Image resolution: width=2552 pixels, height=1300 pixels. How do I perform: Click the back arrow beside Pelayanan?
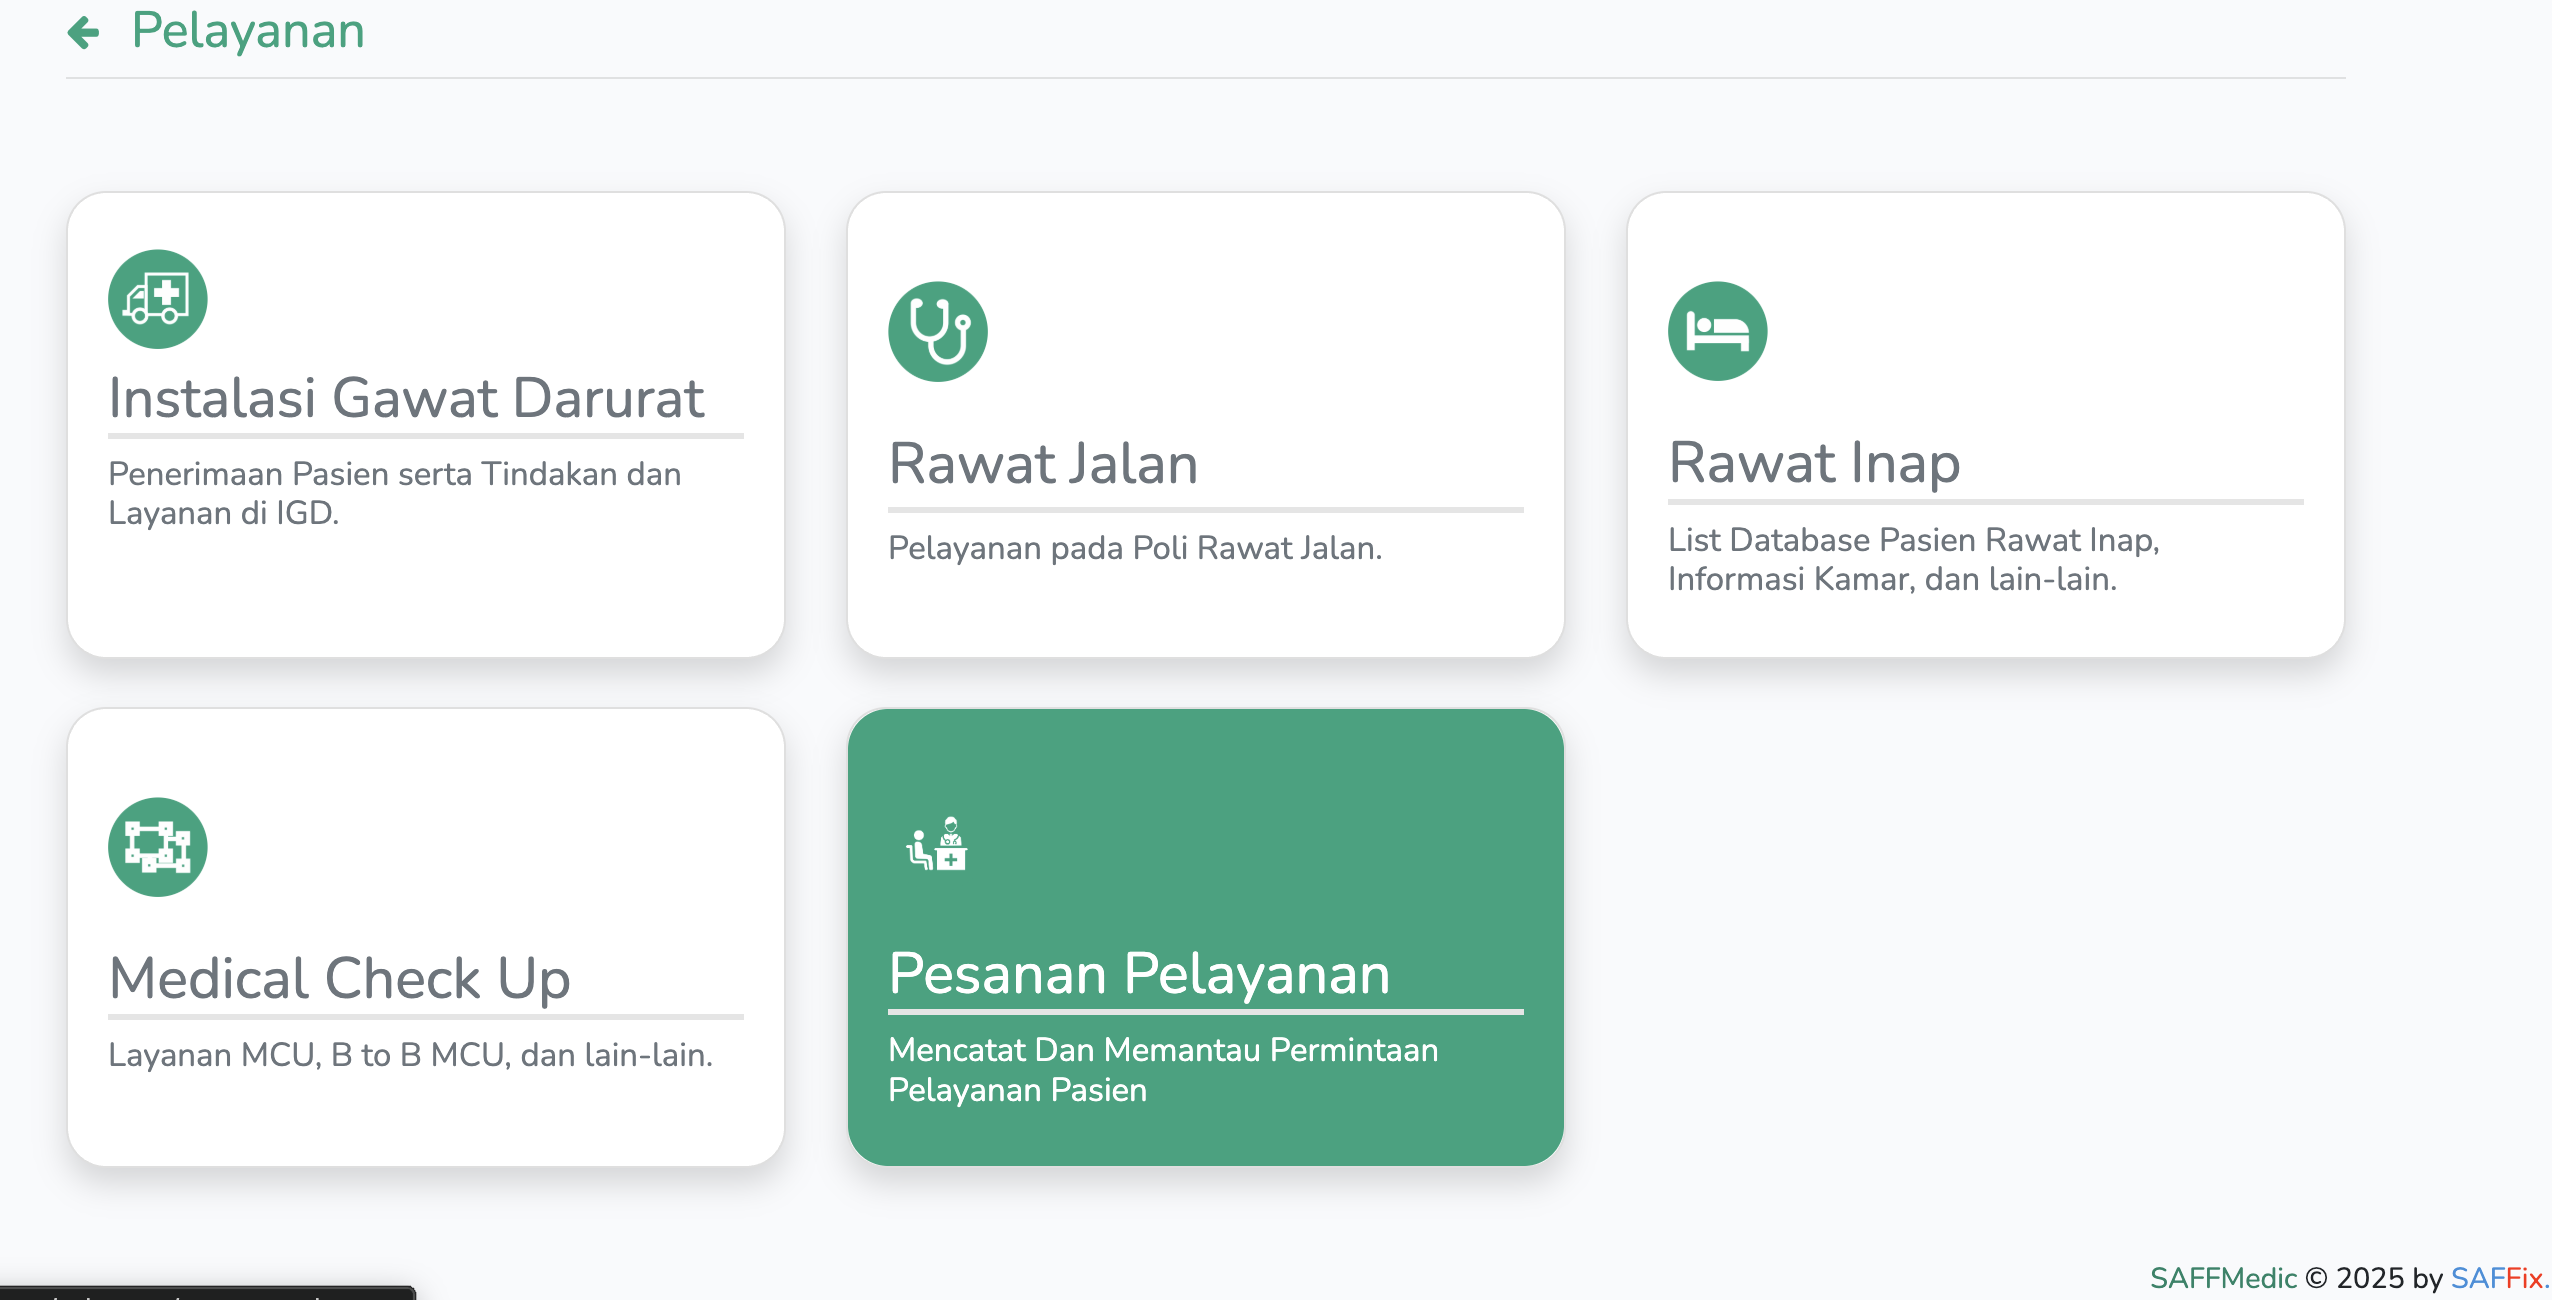tap(84, 32)
